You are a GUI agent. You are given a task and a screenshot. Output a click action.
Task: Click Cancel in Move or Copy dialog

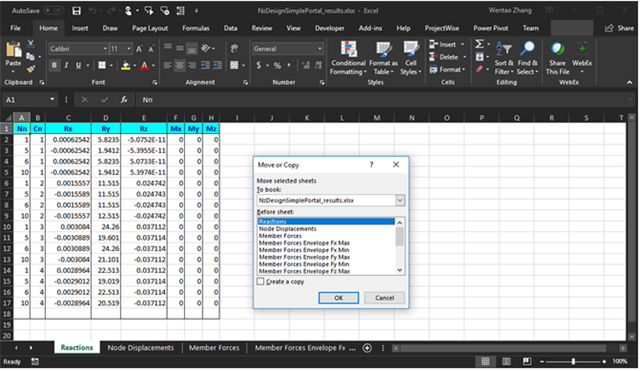coord(384,298)
